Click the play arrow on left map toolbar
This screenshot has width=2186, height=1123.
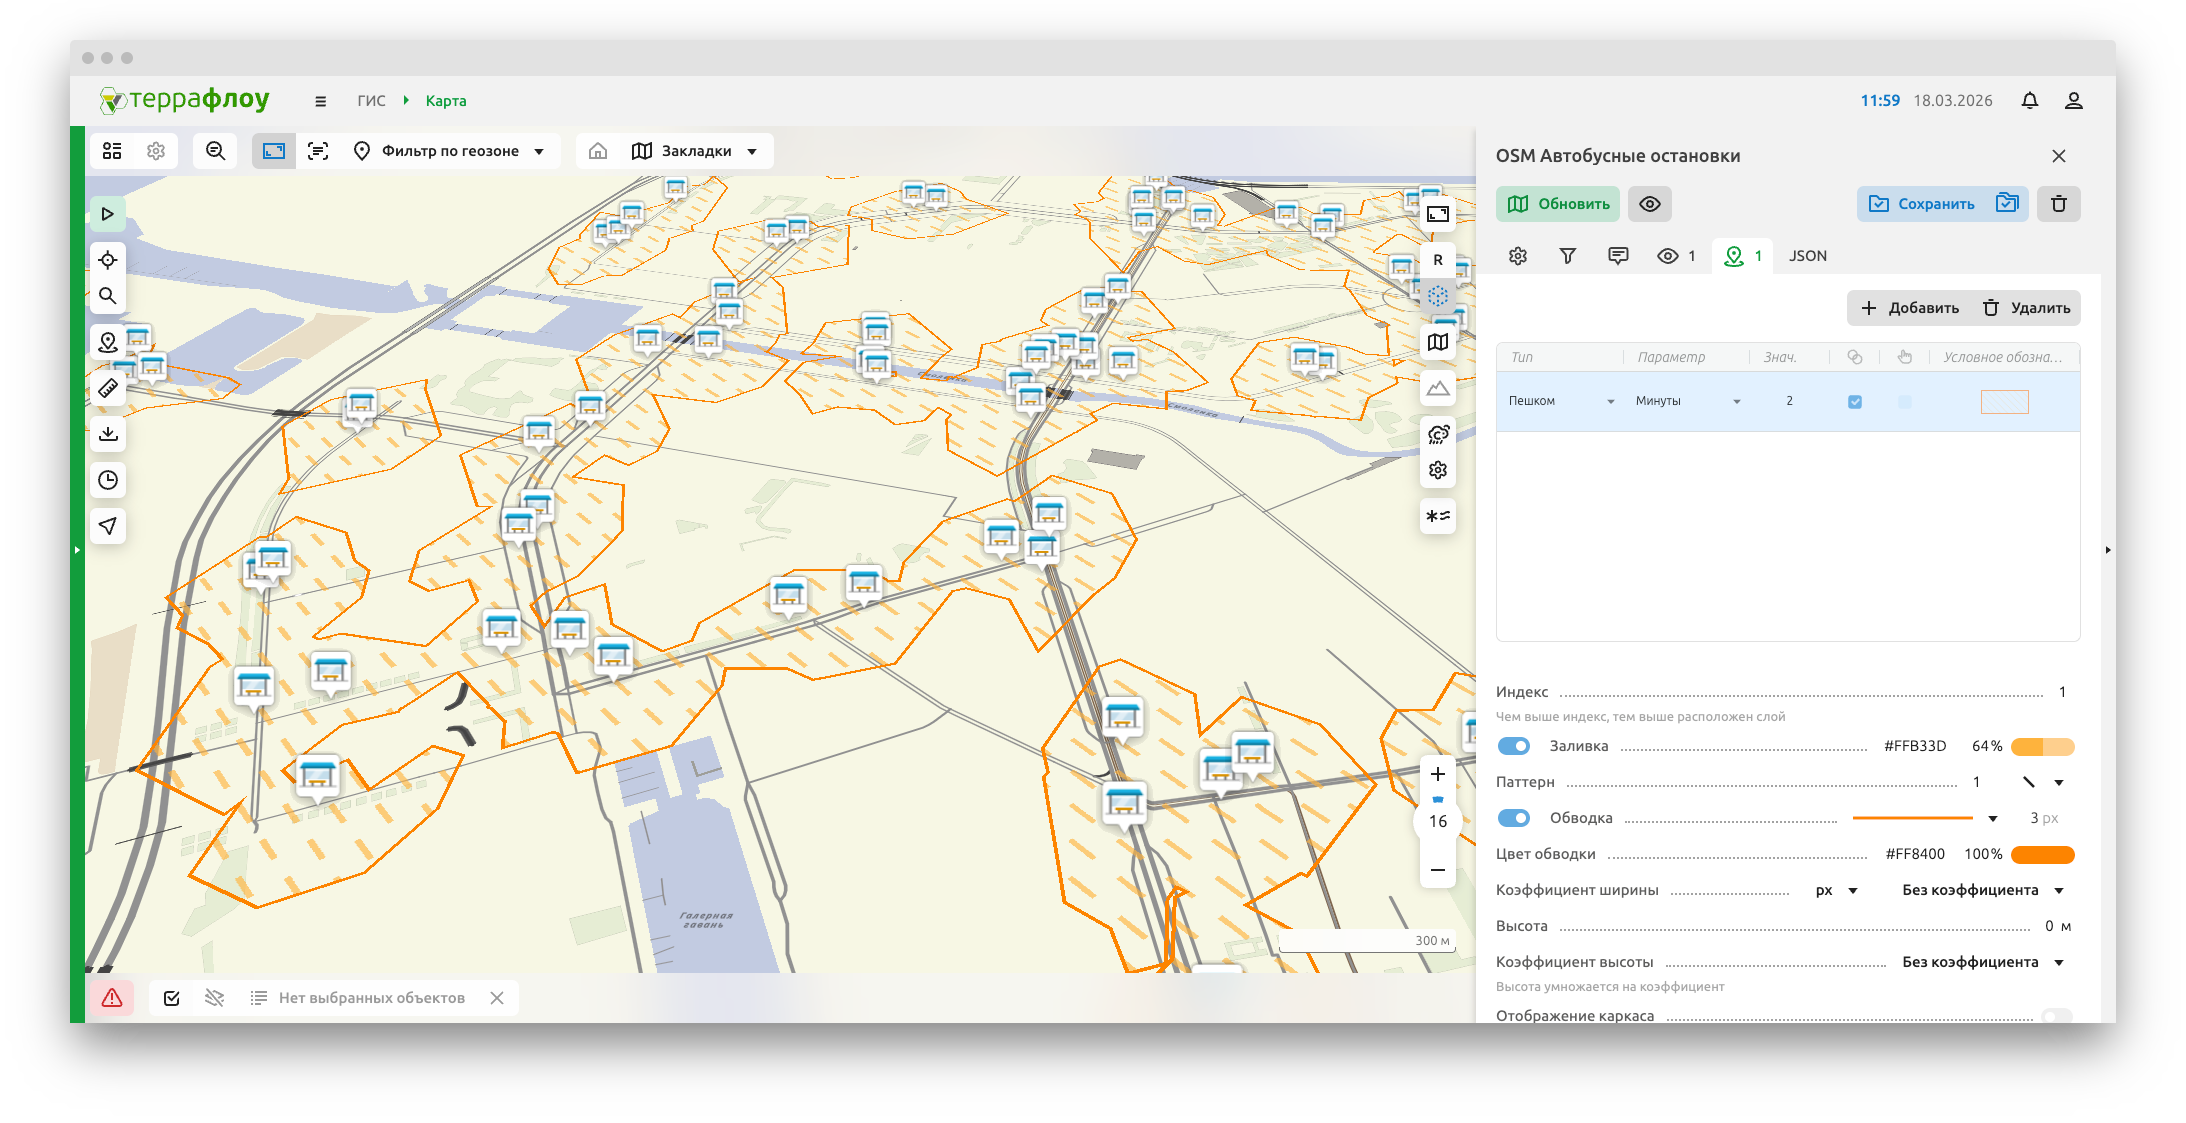point(108,214)
